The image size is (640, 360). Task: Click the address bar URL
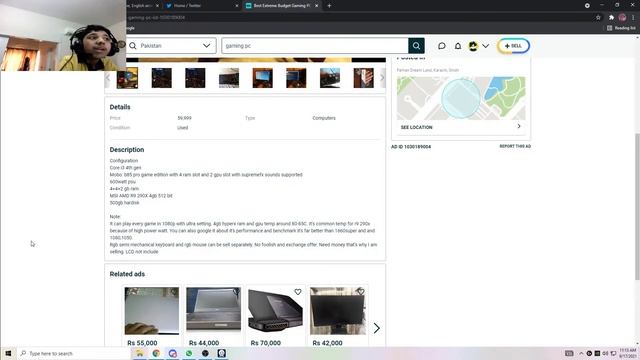pos(157,18)
